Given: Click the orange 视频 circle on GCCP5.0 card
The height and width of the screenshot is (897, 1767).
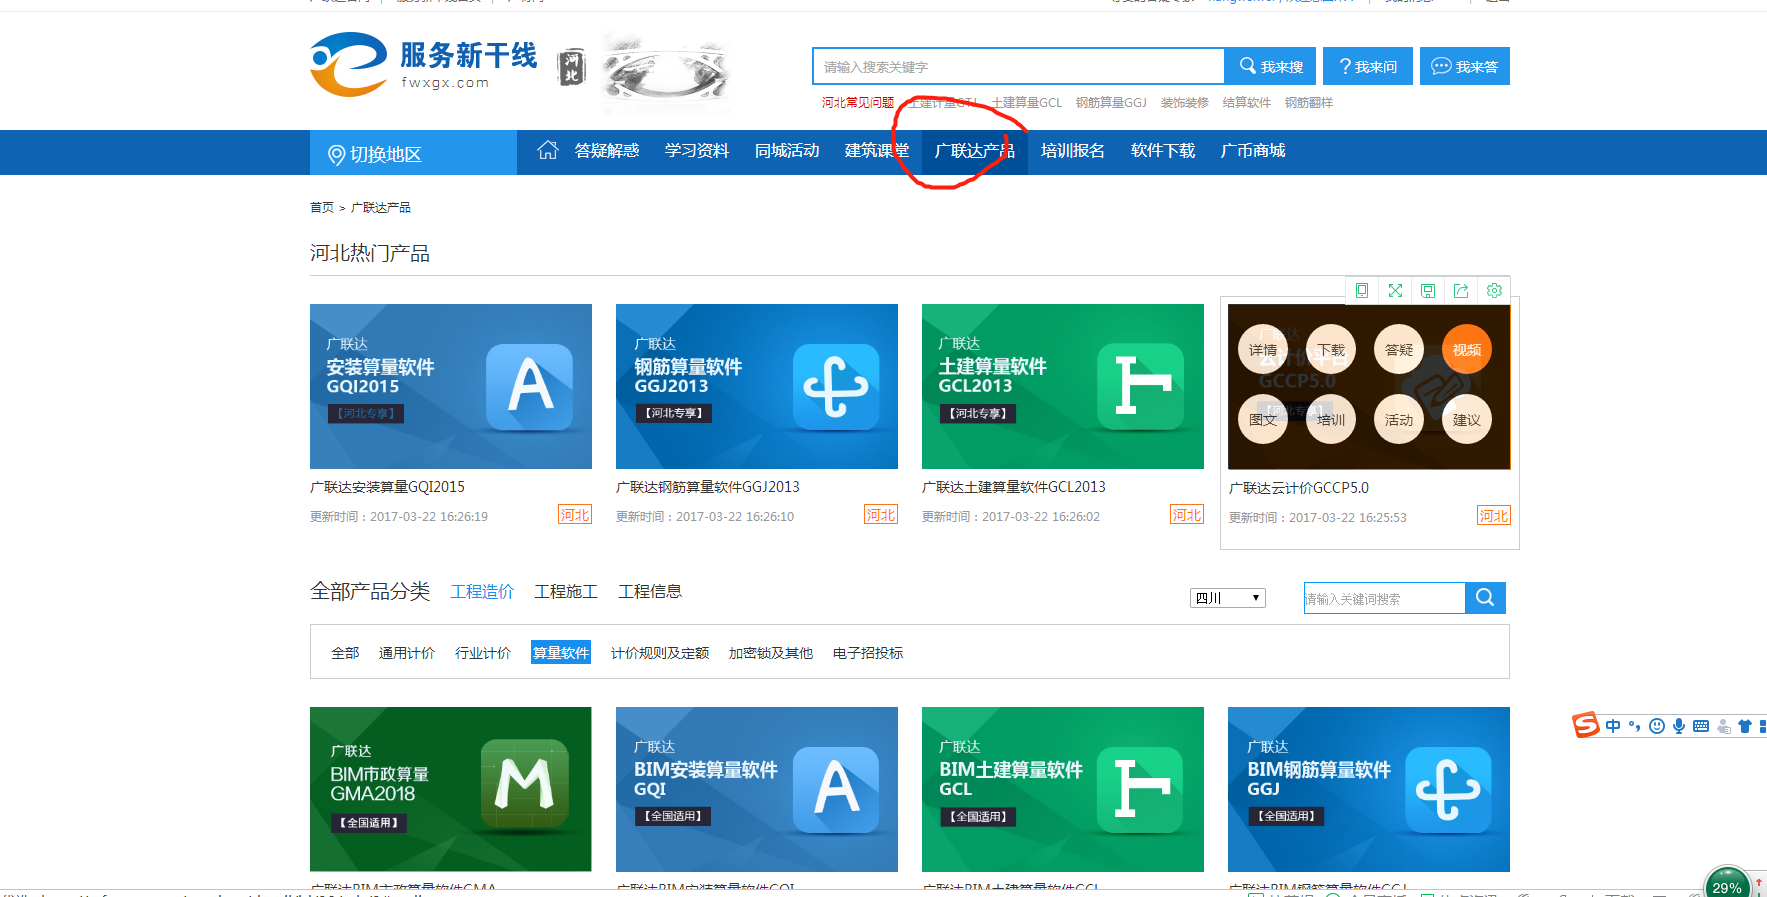Looking at the screenshot, I should click(1467, 350).
